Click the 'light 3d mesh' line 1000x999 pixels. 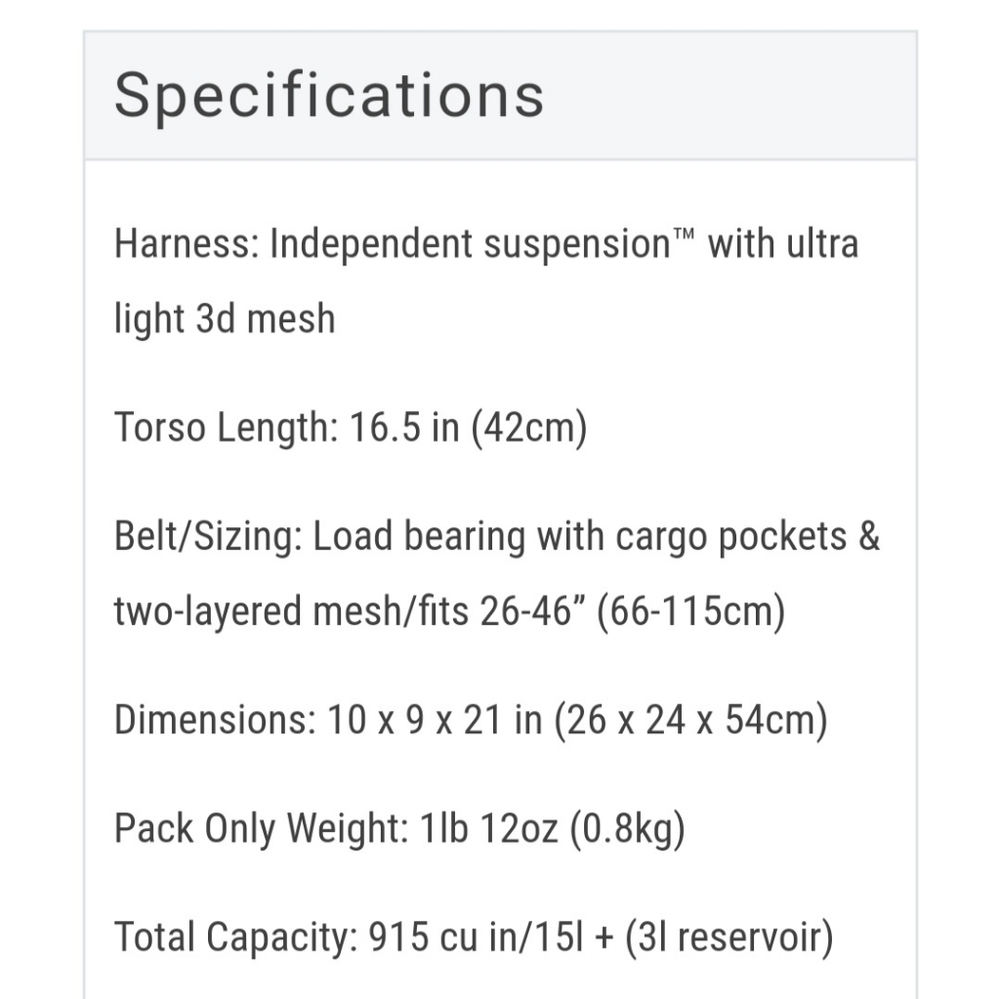224,318
